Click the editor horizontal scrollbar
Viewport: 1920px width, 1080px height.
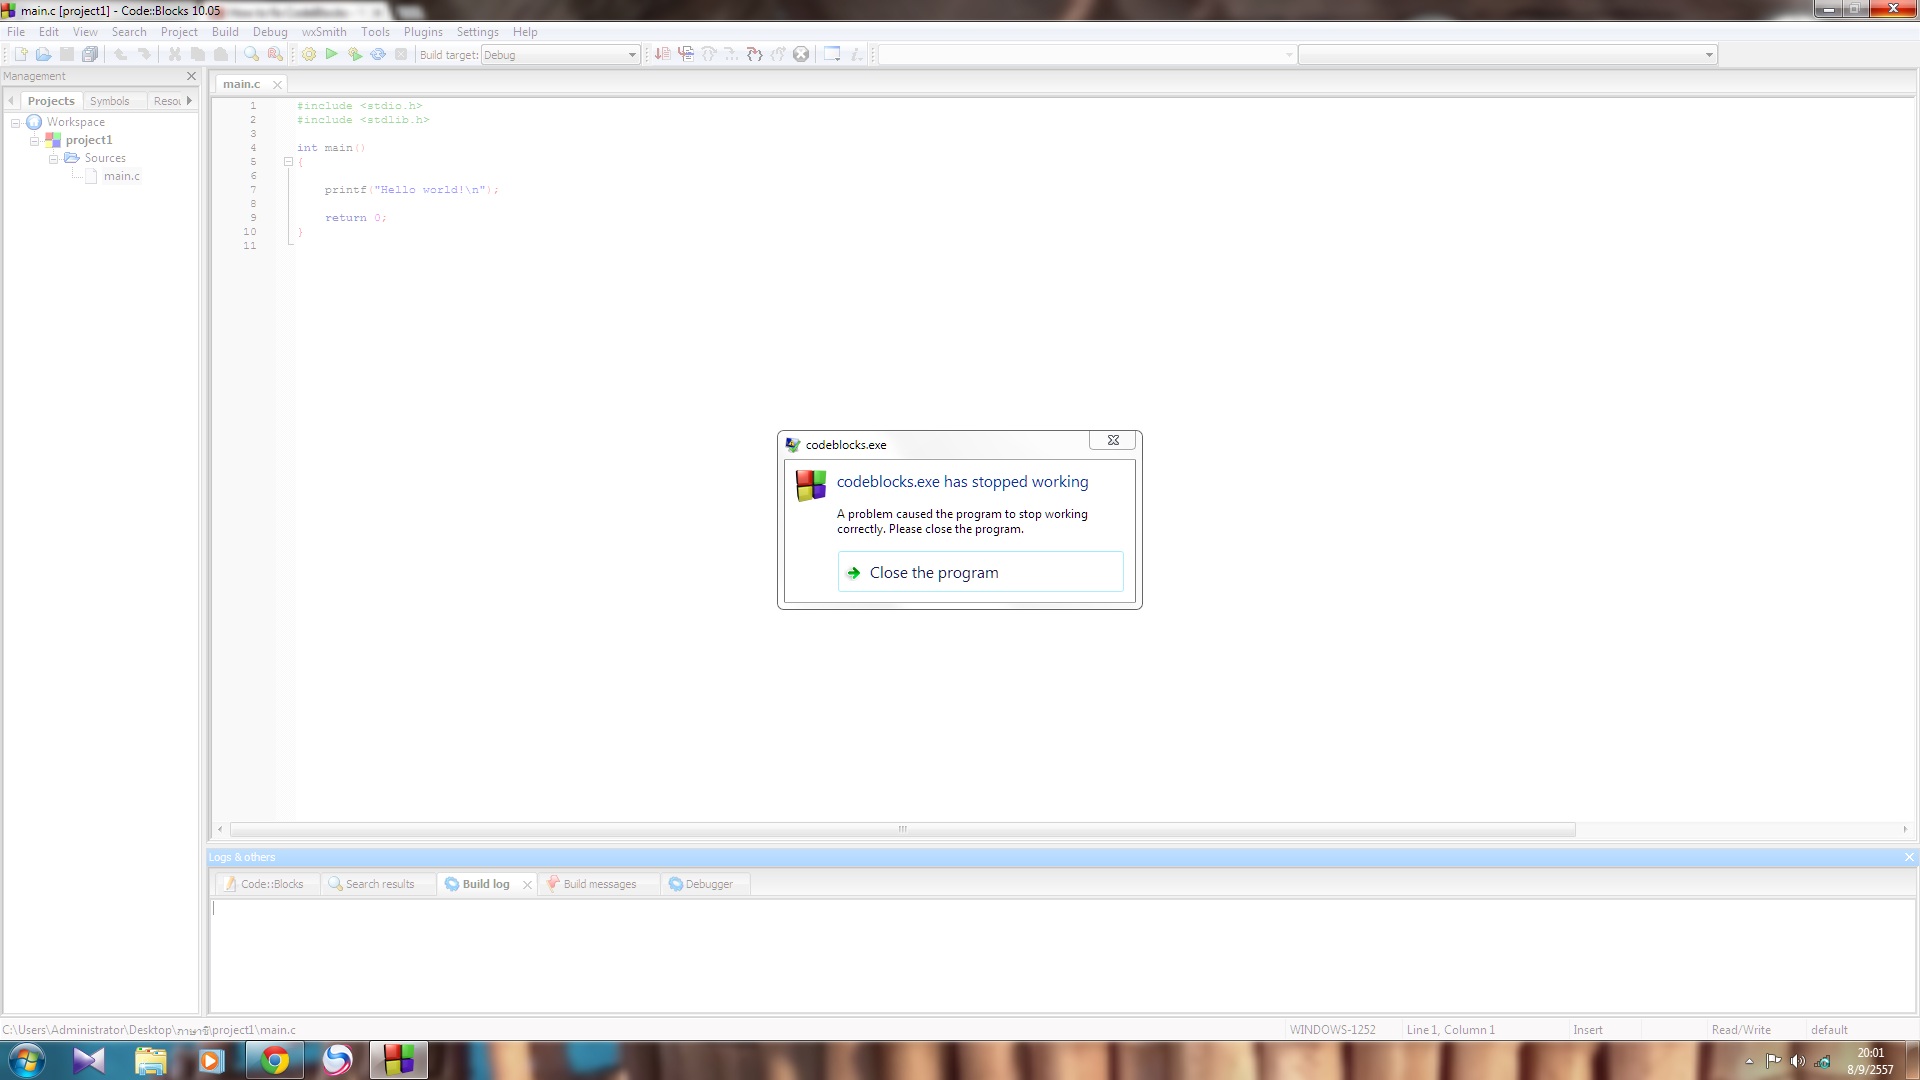(x=902, y=829)
